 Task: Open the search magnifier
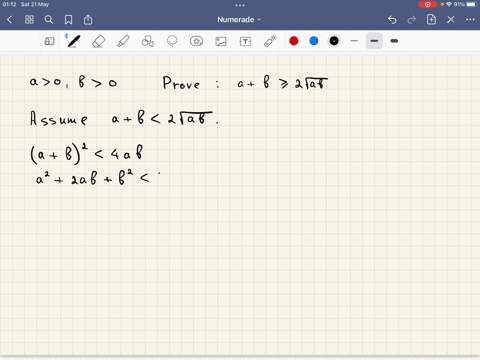pyautogui.click(x=49, y=20)
